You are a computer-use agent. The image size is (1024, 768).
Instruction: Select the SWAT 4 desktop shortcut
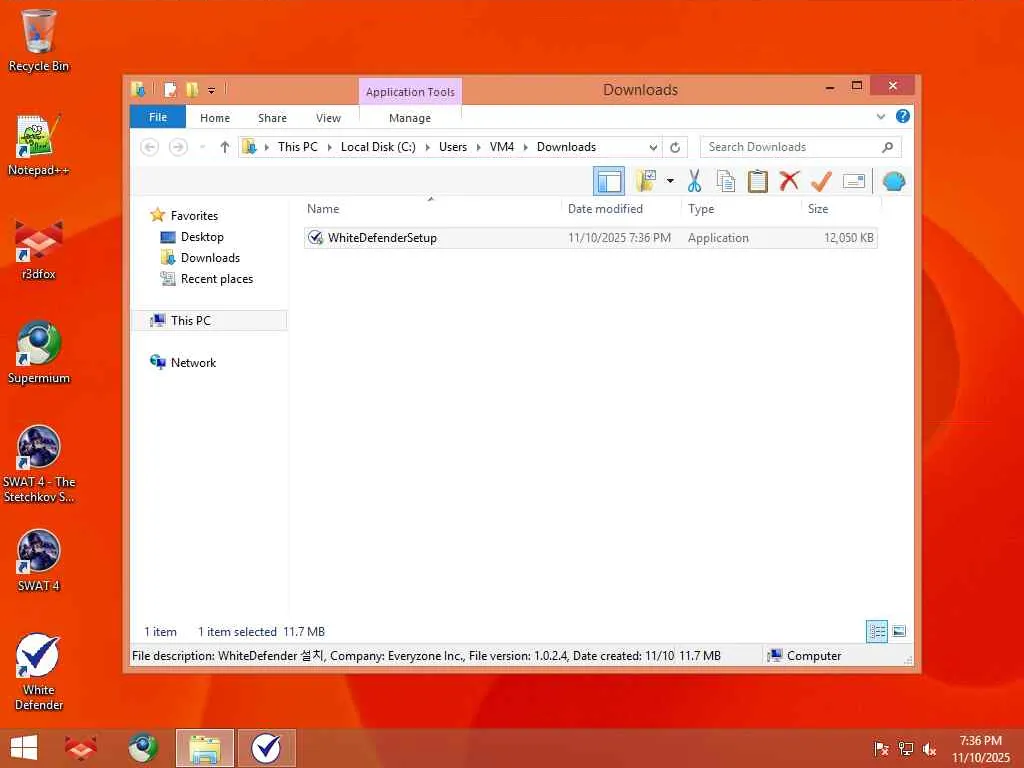click(39, 561)
